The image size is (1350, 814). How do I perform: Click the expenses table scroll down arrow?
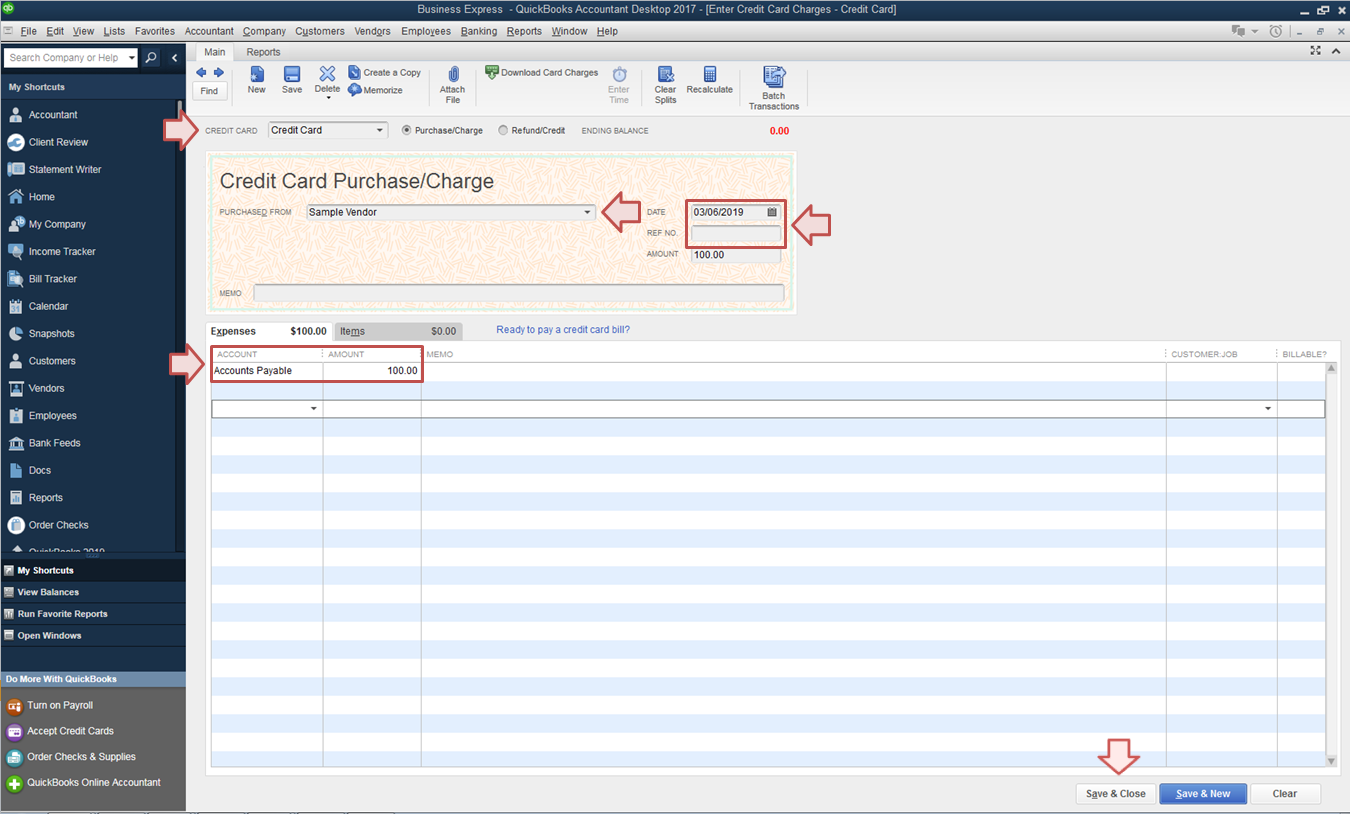click(1331, 761)
